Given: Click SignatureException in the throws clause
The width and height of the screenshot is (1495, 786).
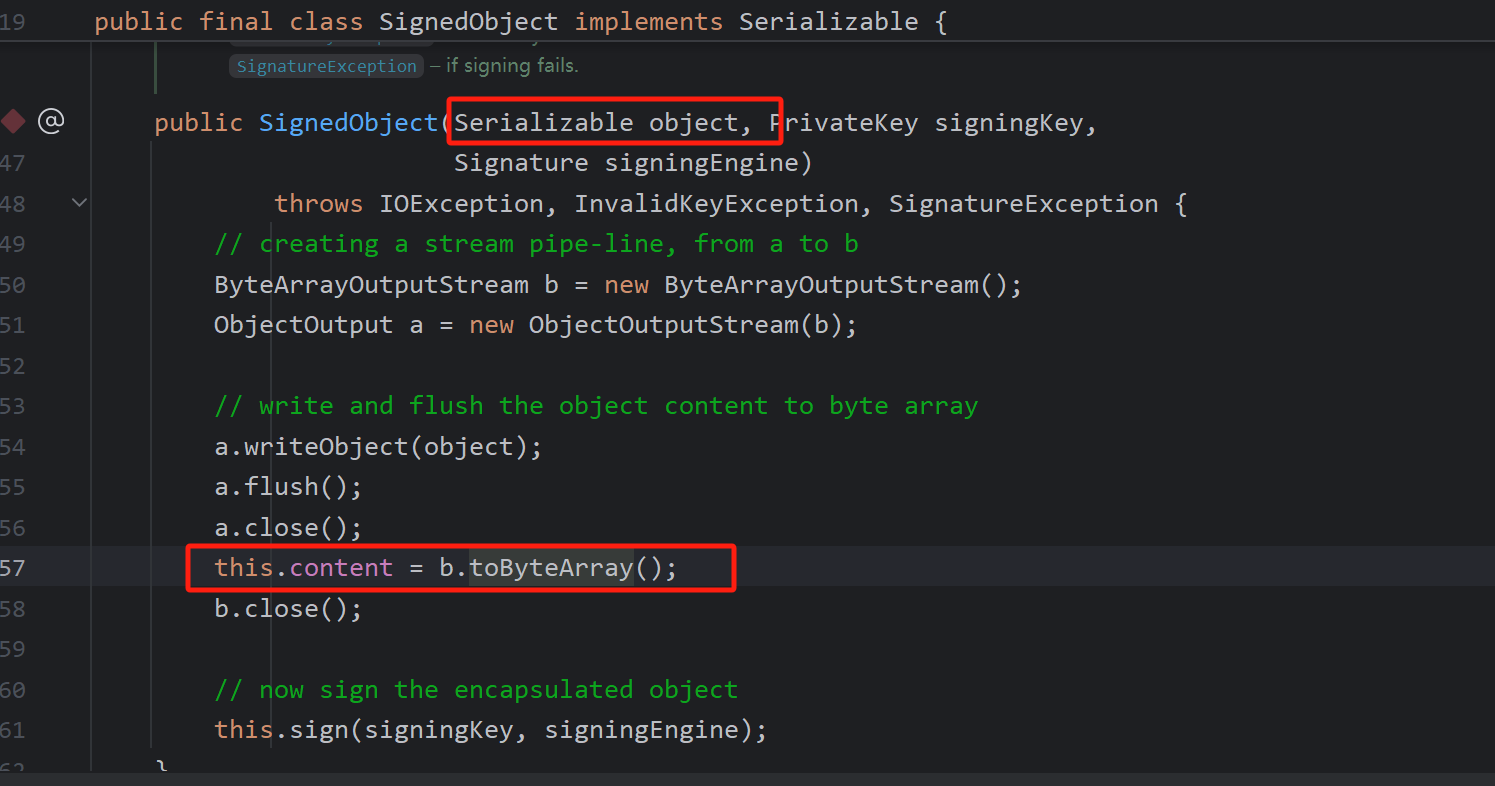Looking at the screenshot, I should click(1023, 204).
